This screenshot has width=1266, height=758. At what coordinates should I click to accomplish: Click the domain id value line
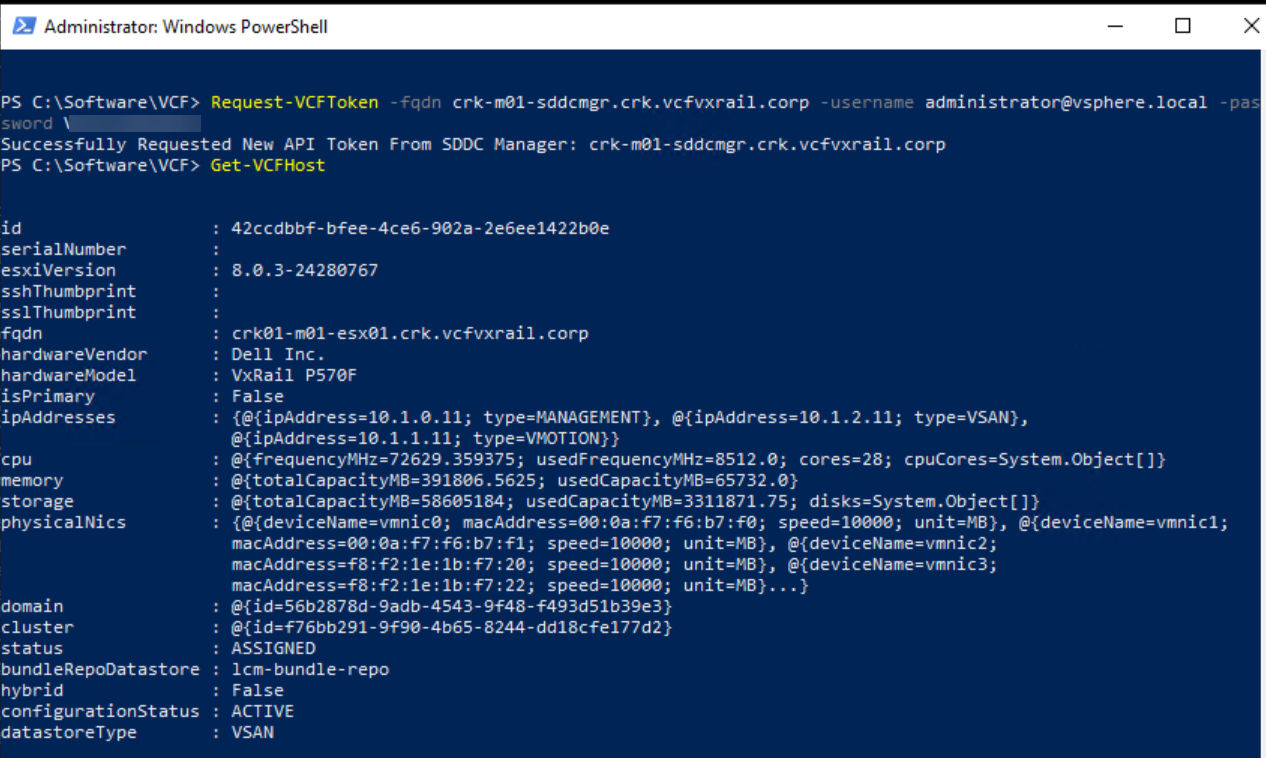coord(451,606)
